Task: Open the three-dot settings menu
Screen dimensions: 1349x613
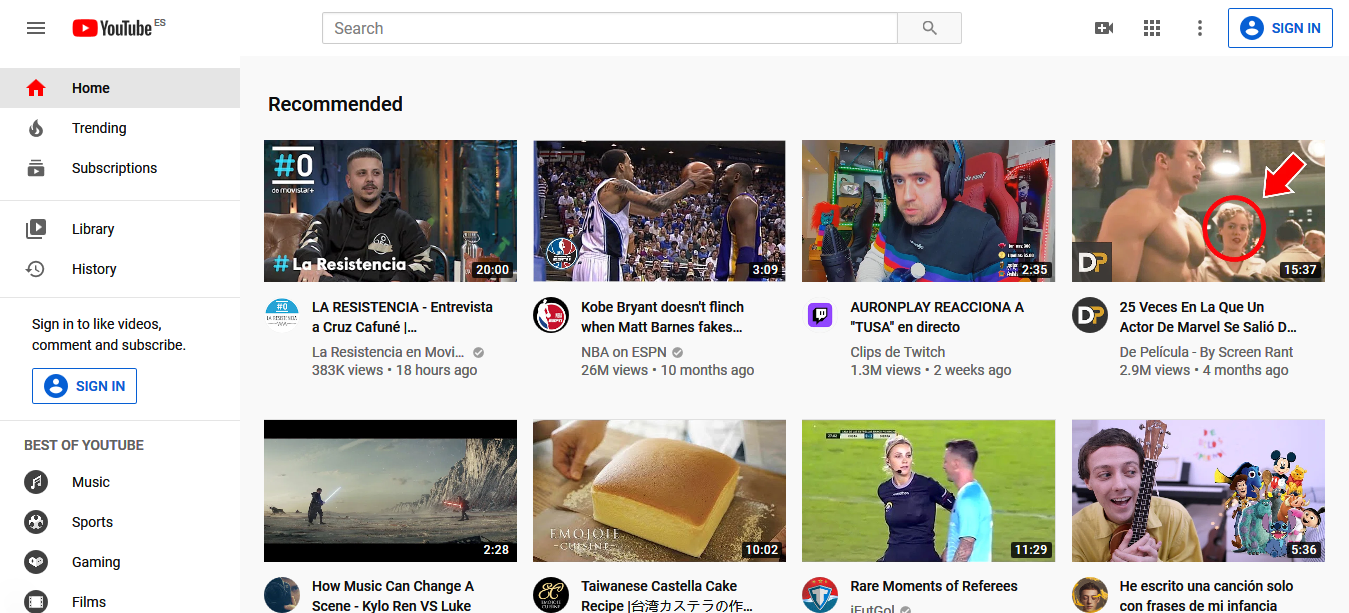Action: pos(1200,28)
